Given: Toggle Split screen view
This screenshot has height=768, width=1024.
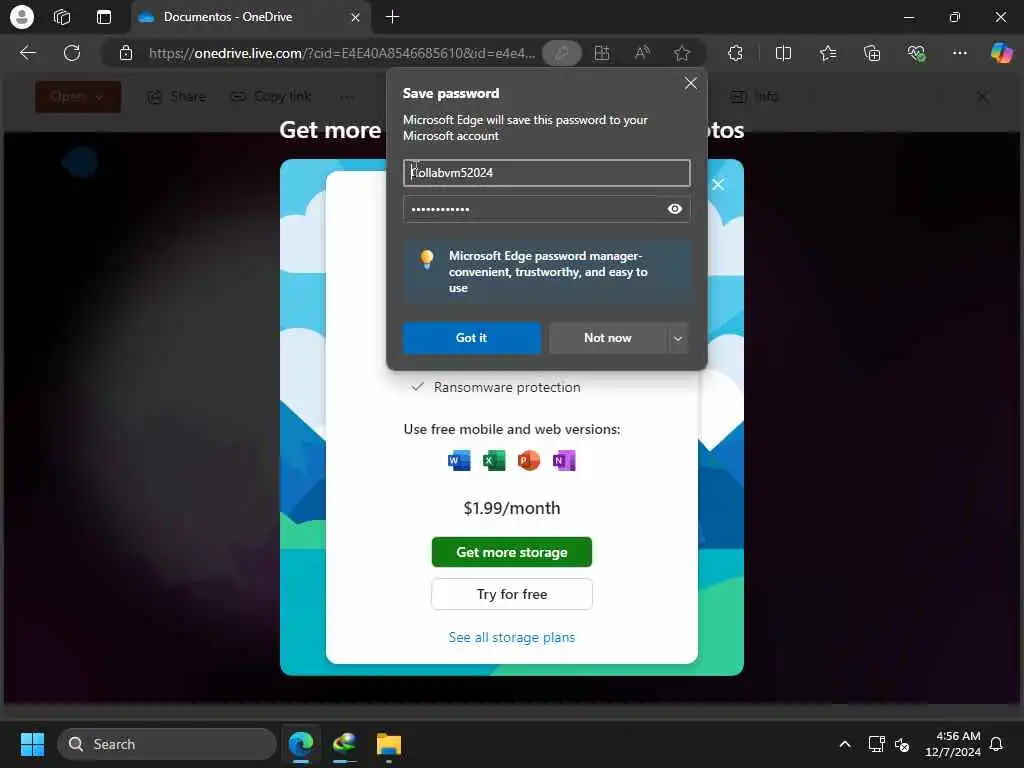Looking at the screenshot, I should click(x=782, y=53).
